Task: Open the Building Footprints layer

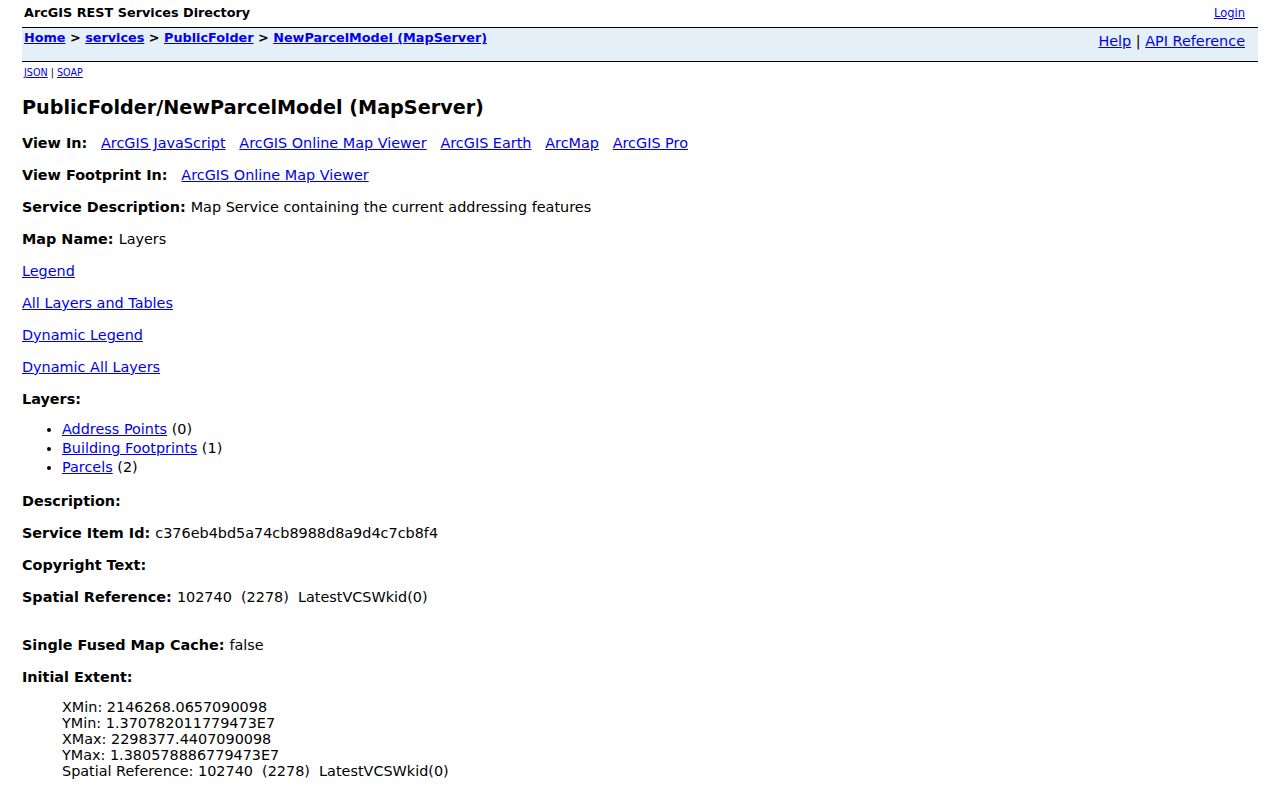Action: click(x=129, y=448)
